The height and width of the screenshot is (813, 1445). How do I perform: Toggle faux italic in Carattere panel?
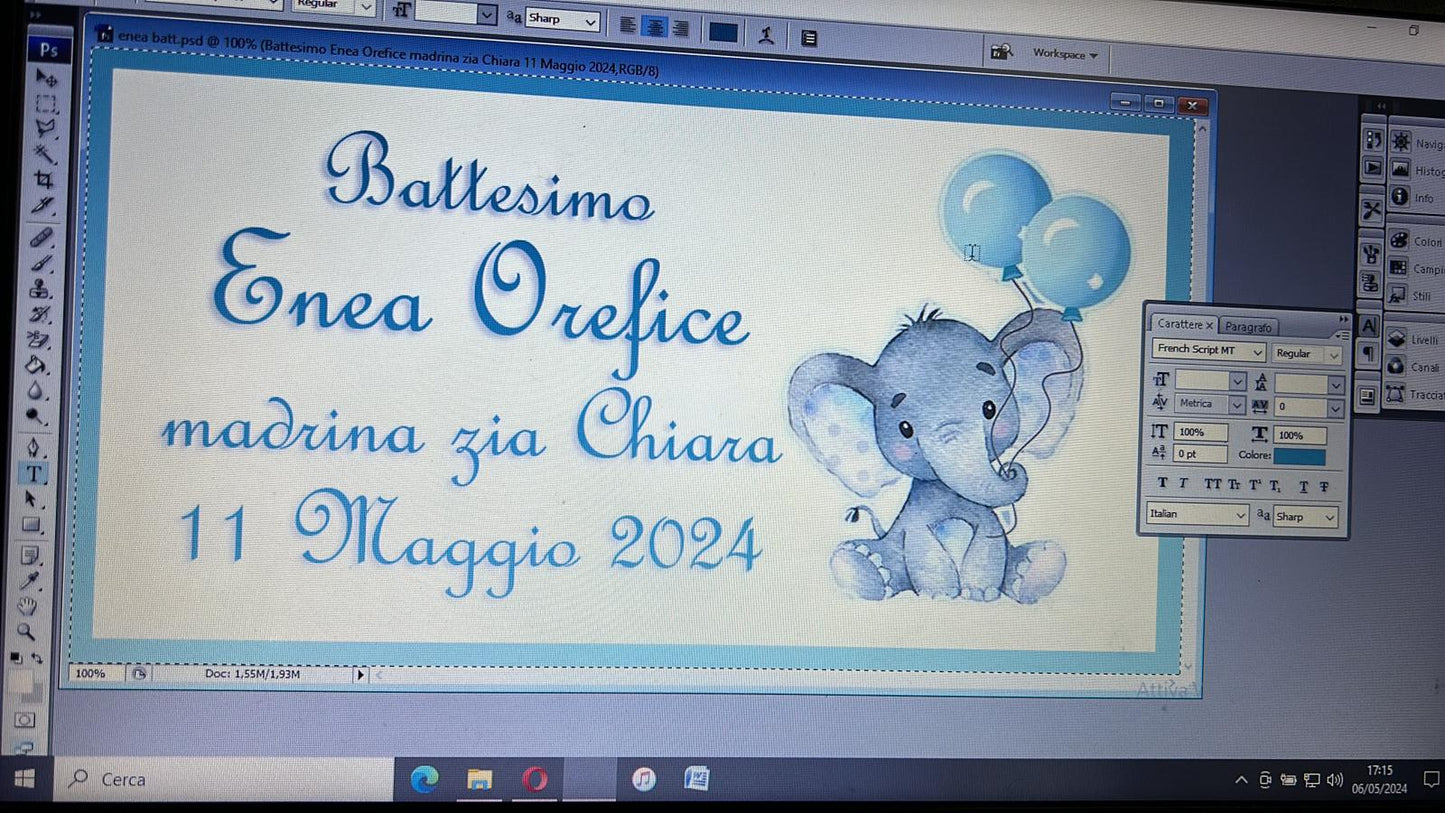coord(1183,484)
